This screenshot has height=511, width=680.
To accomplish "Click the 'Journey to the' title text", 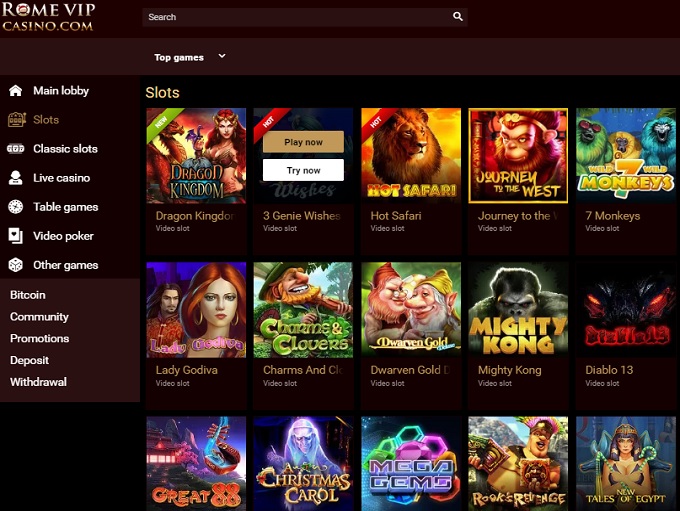I will (x=514, y=216).
